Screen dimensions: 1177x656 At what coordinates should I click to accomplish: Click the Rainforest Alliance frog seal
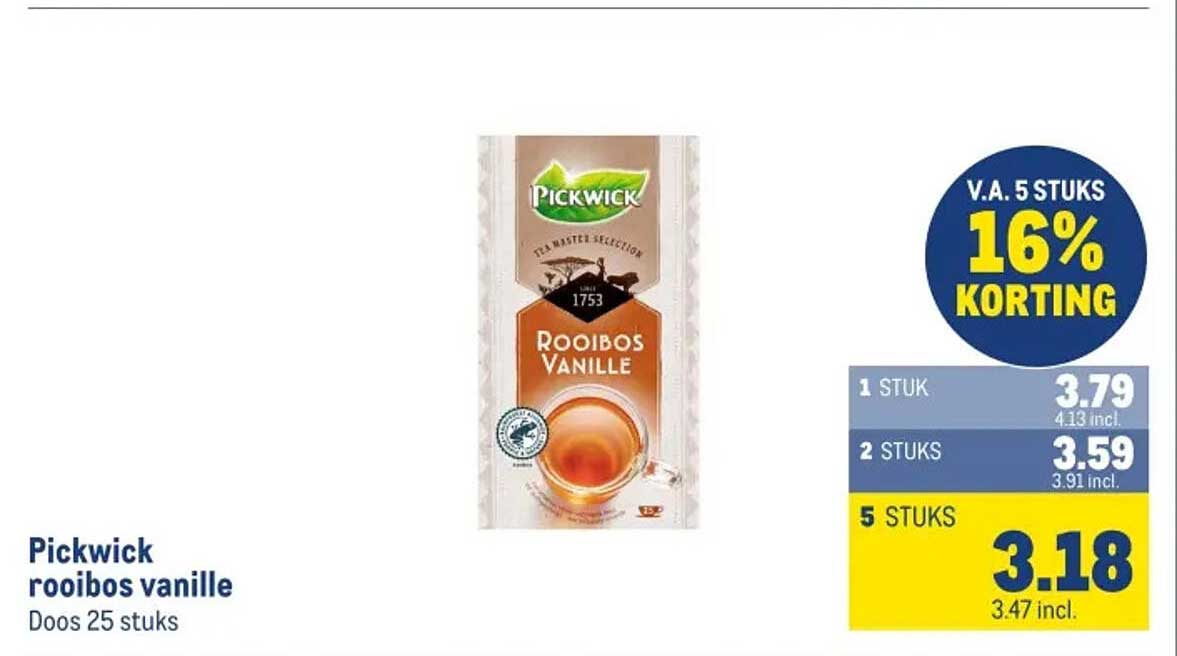click(x=522, y=435)
